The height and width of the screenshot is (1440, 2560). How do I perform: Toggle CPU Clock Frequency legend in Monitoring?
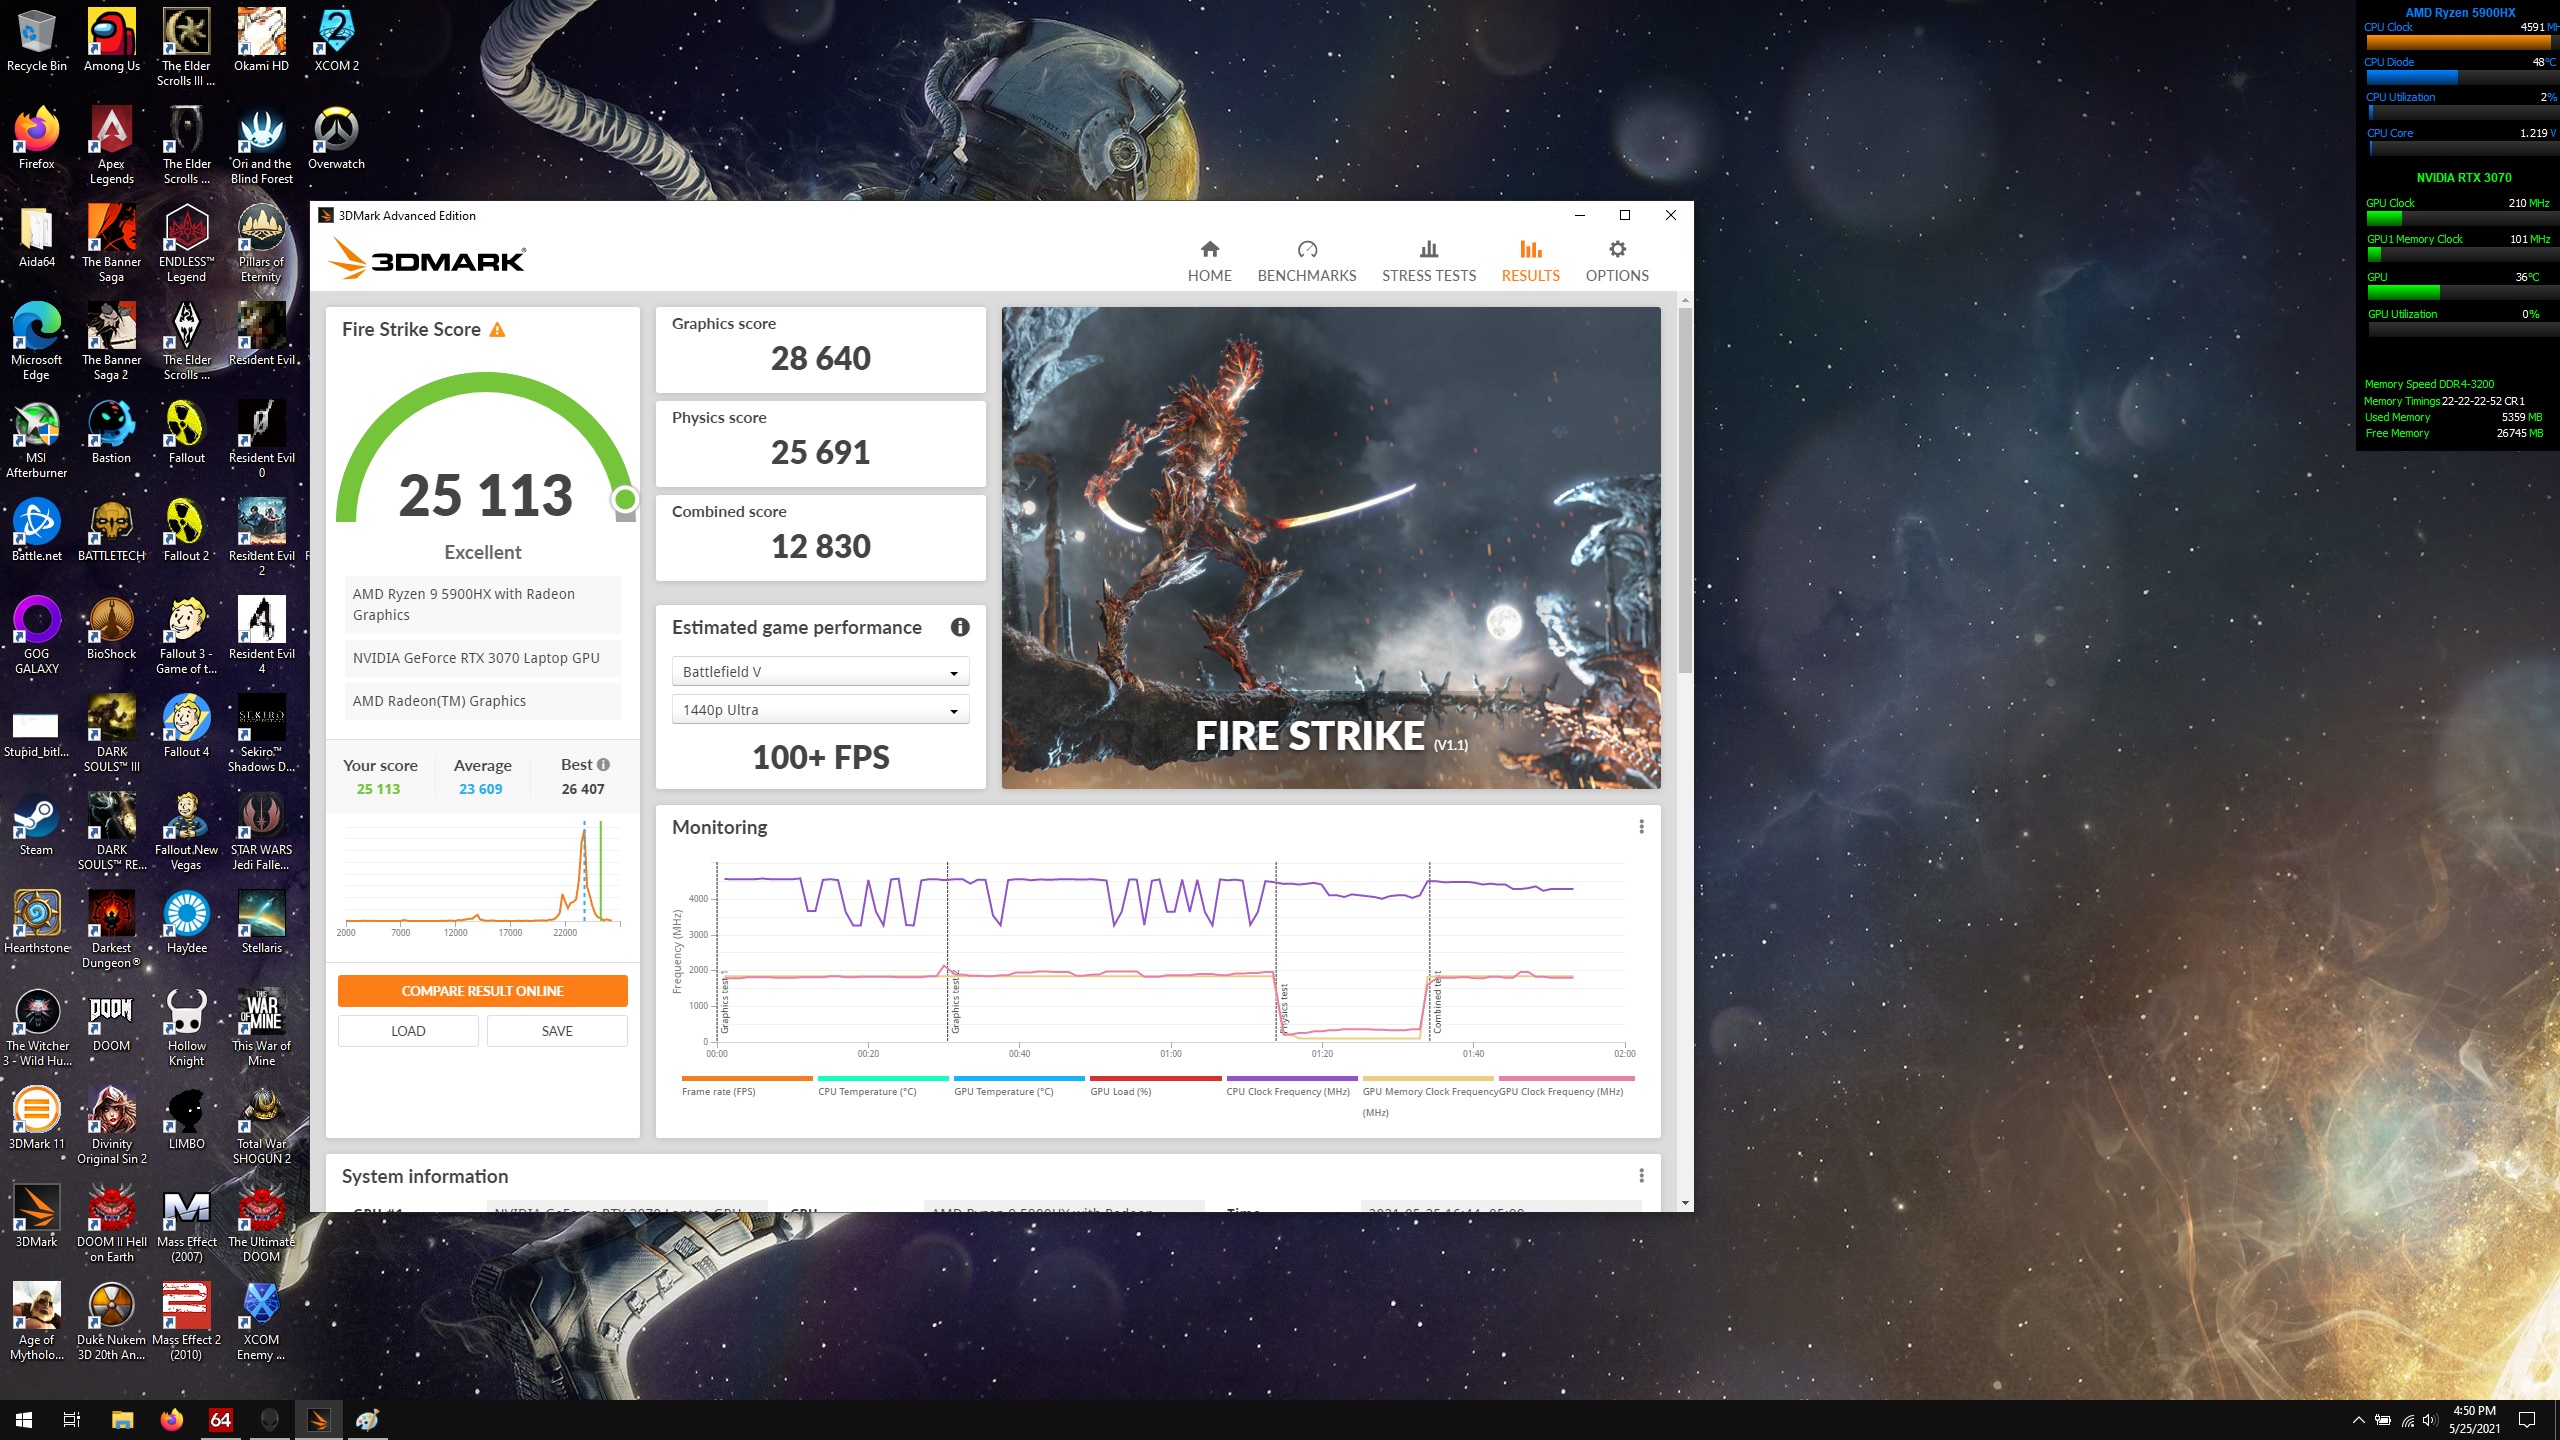(x=1291, y=1087)
